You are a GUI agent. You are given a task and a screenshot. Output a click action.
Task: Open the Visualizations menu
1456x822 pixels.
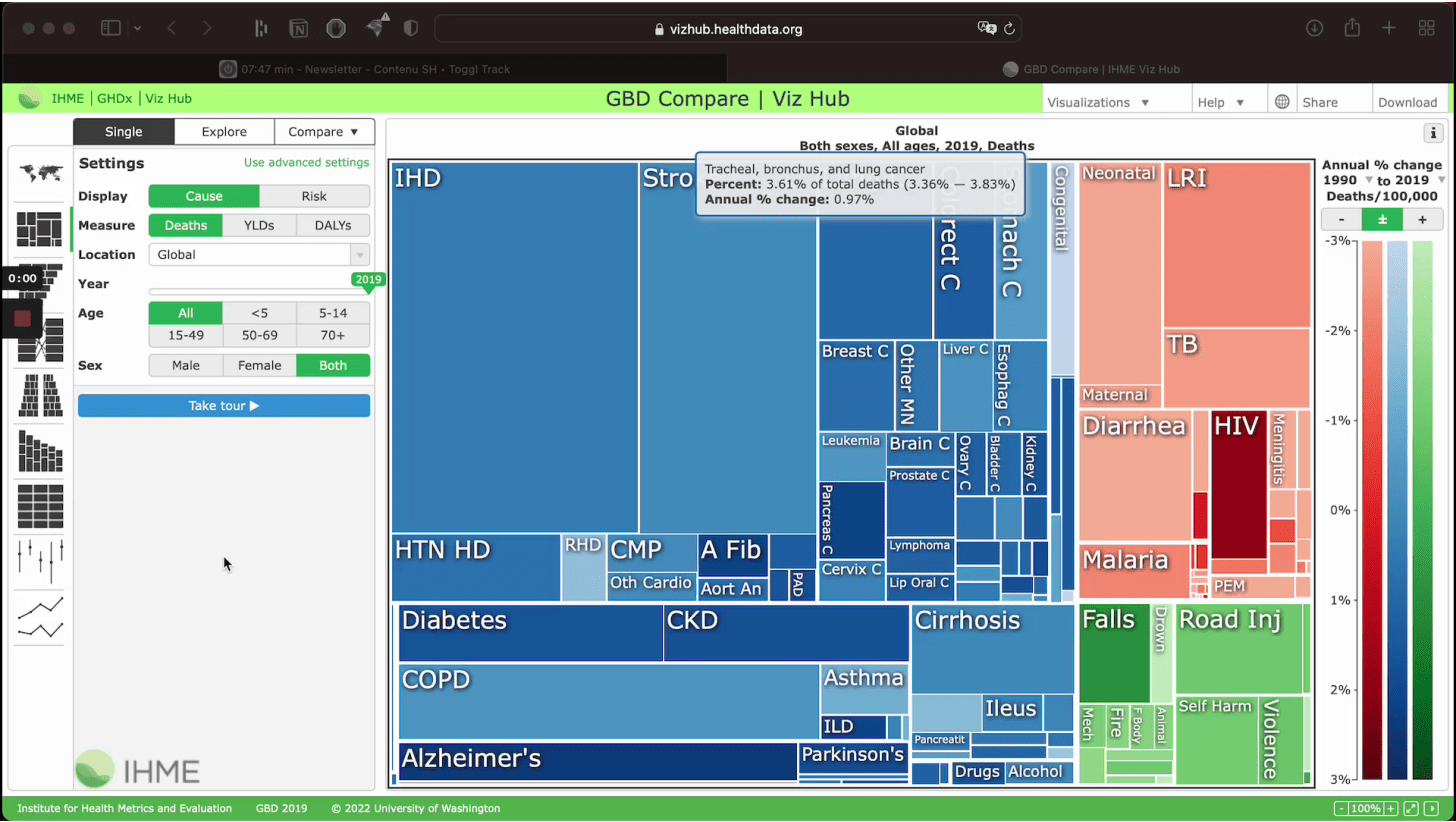(x=1098, y=102)
